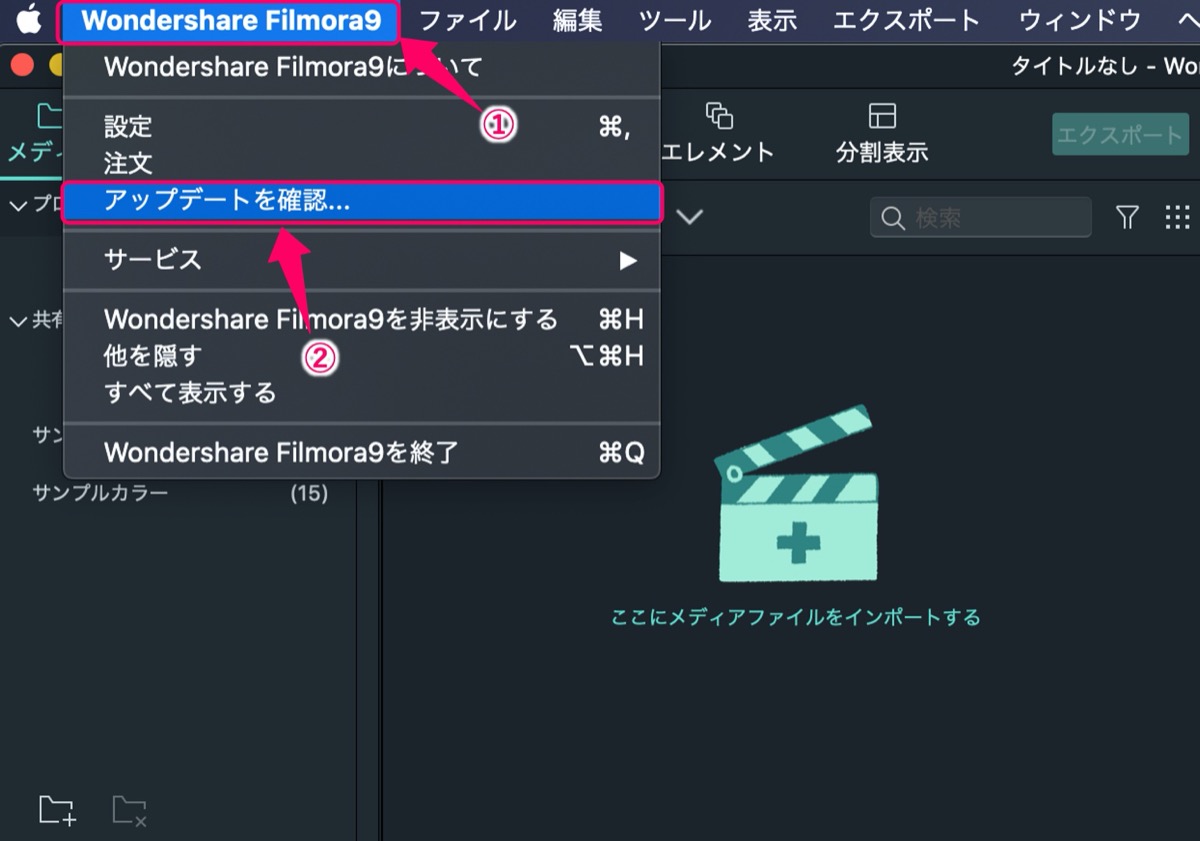Select サンプルカラー in the sidebar

[x=100, y=493]
